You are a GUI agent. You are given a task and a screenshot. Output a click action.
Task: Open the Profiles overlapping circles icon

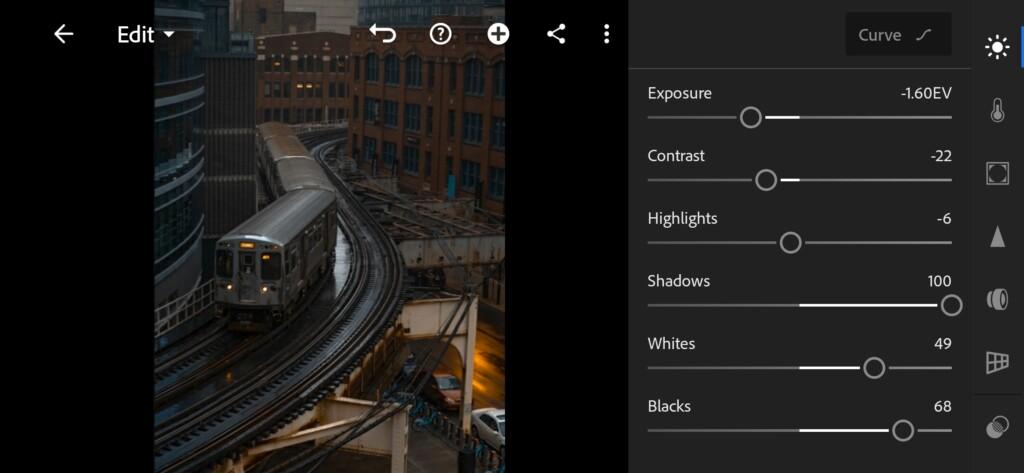pos(997,428)
